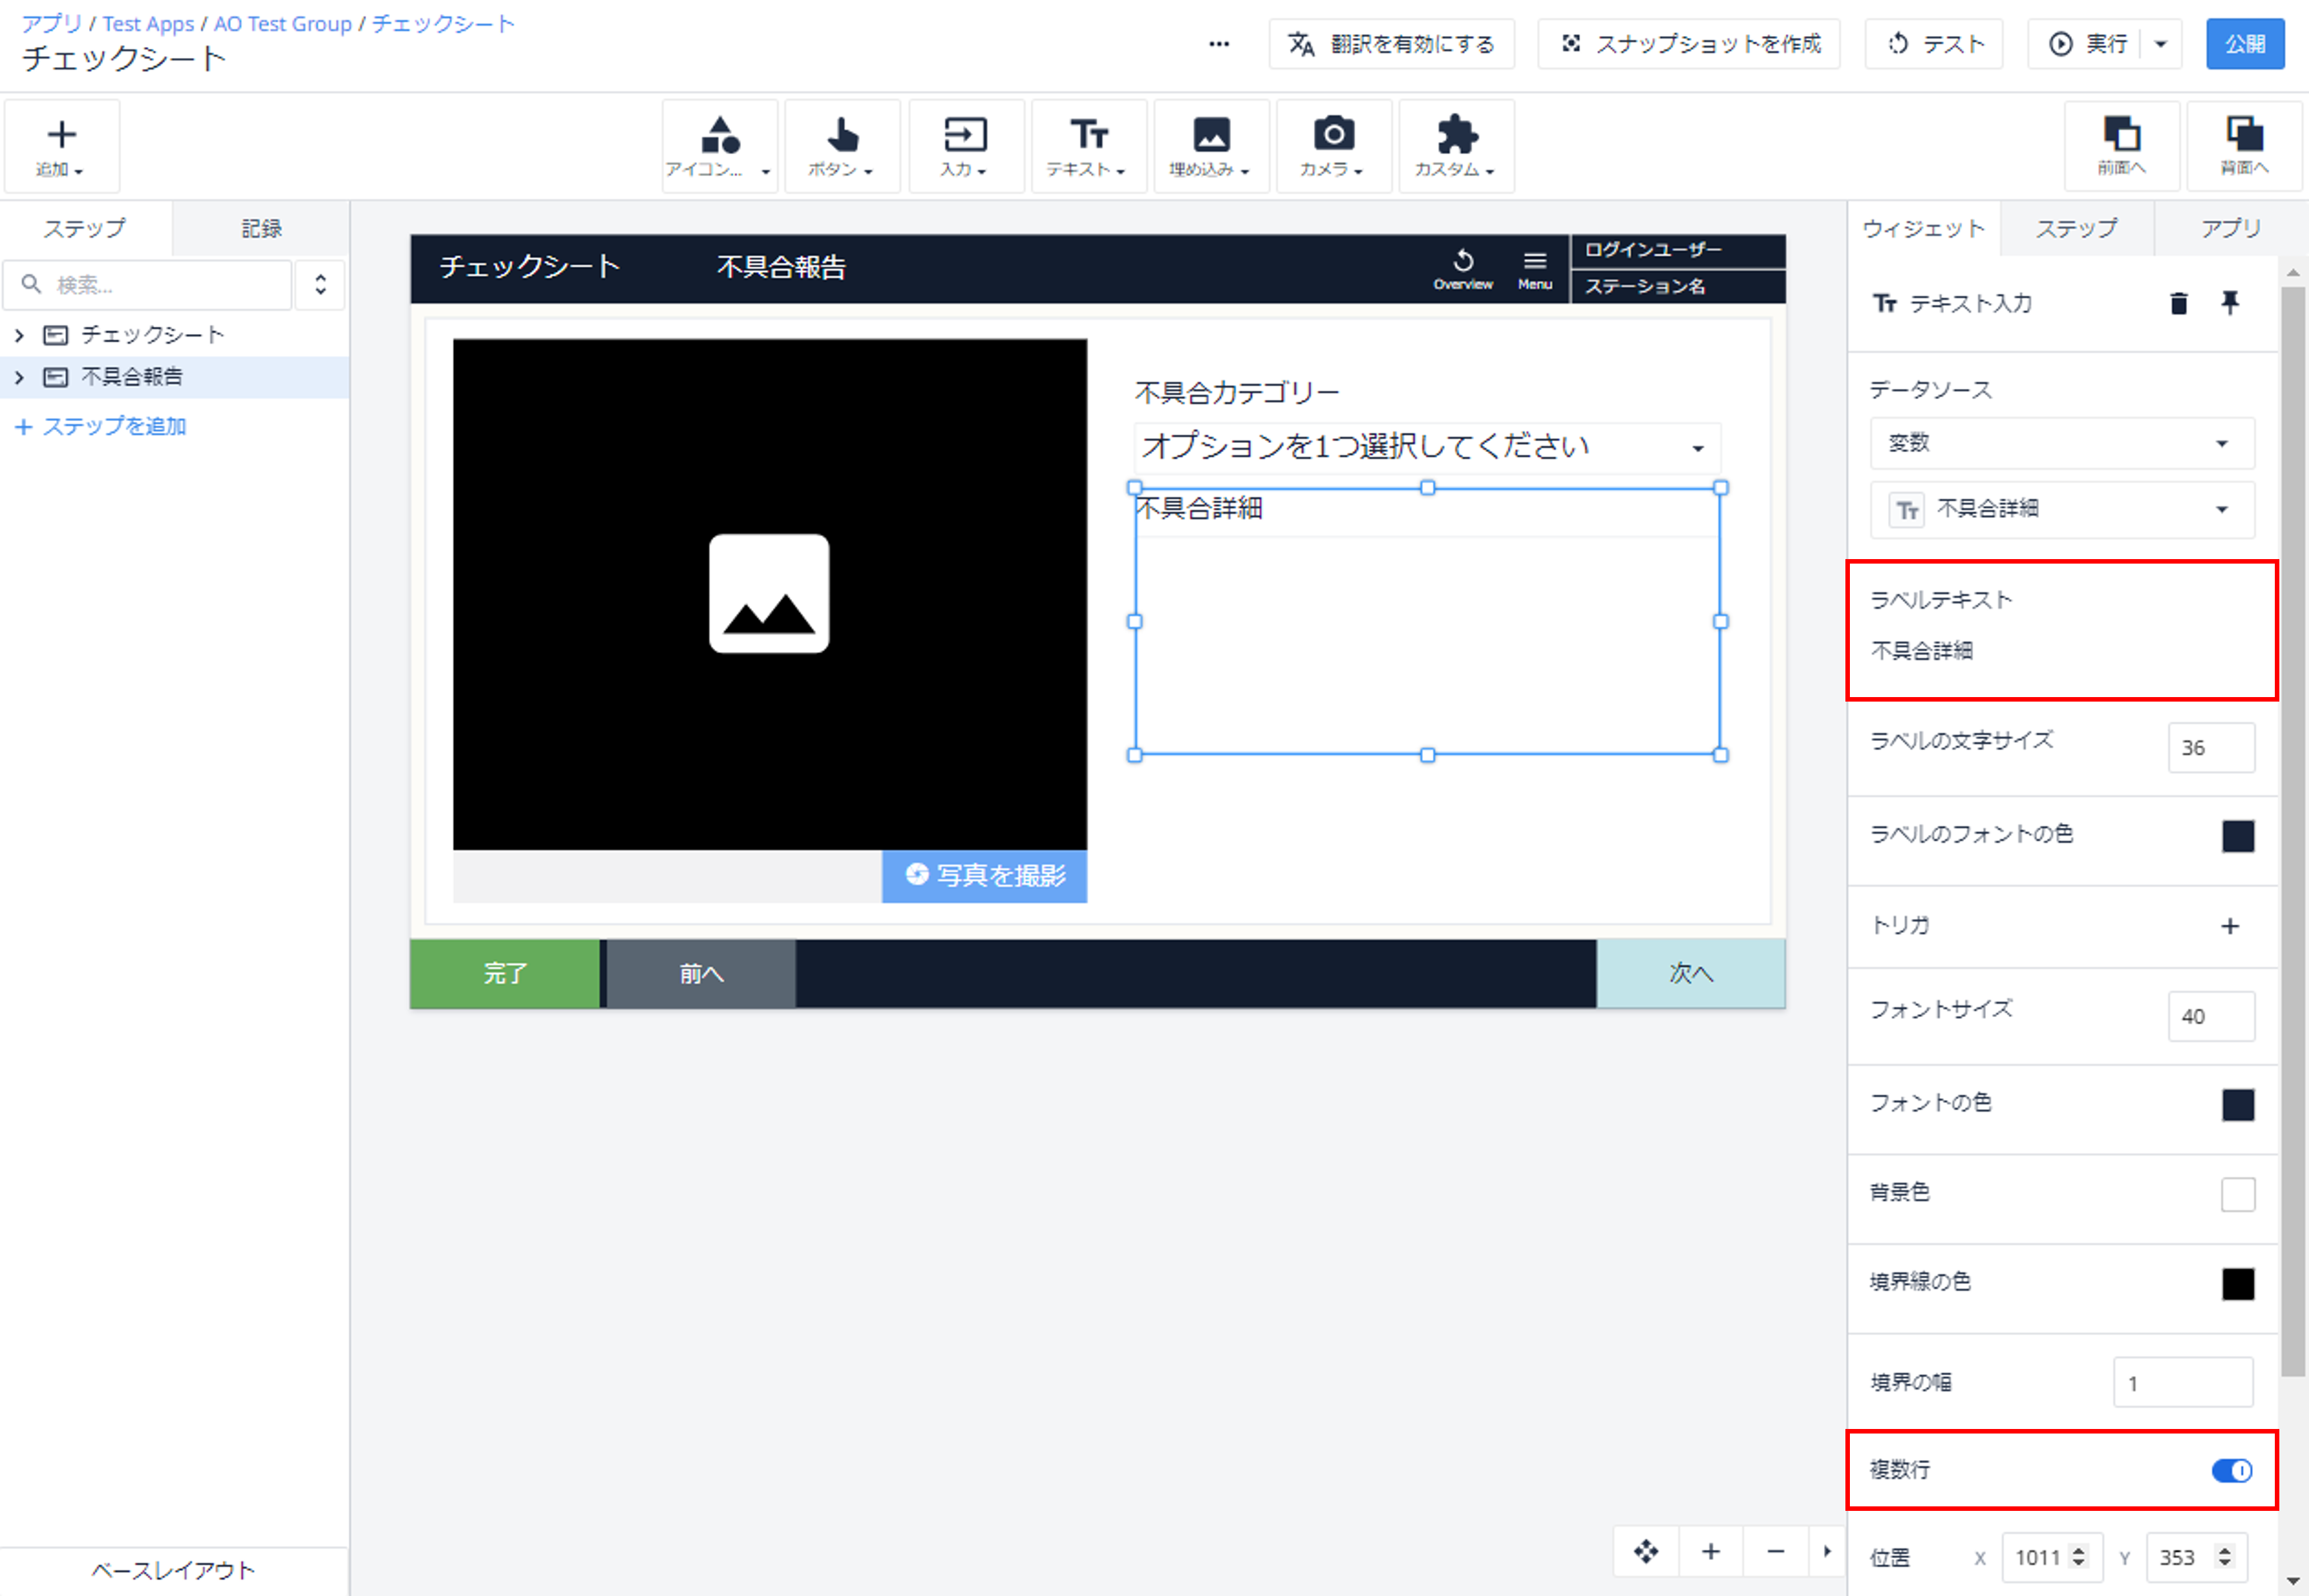Image resolution: width=2309 pixels, height=1596 pixels.
Task: Zoom in the canvas with plus
Action: pyautogui.click(x=1711, y=1551)
